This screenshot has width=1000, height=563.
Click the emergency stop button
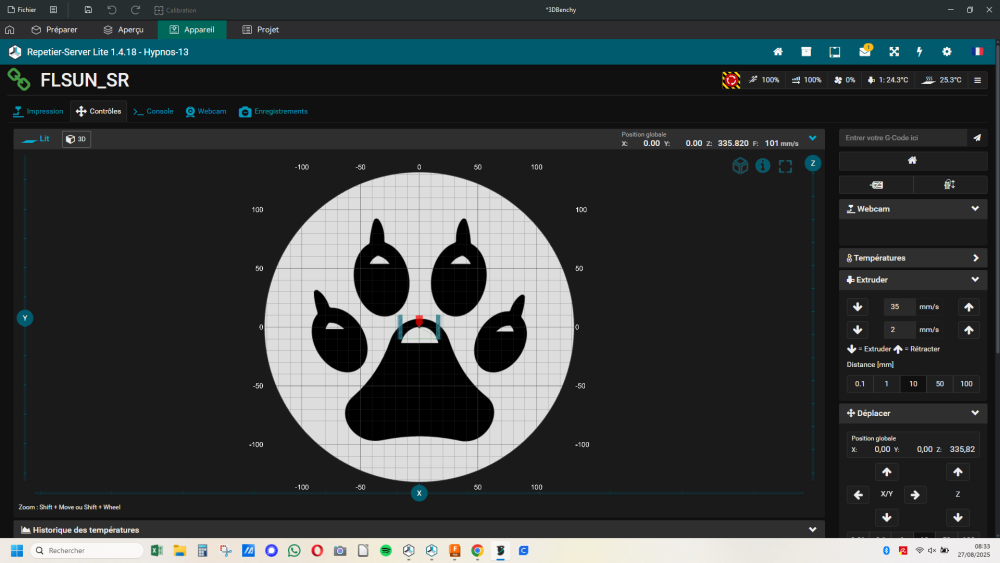click(x=731, y=80)
